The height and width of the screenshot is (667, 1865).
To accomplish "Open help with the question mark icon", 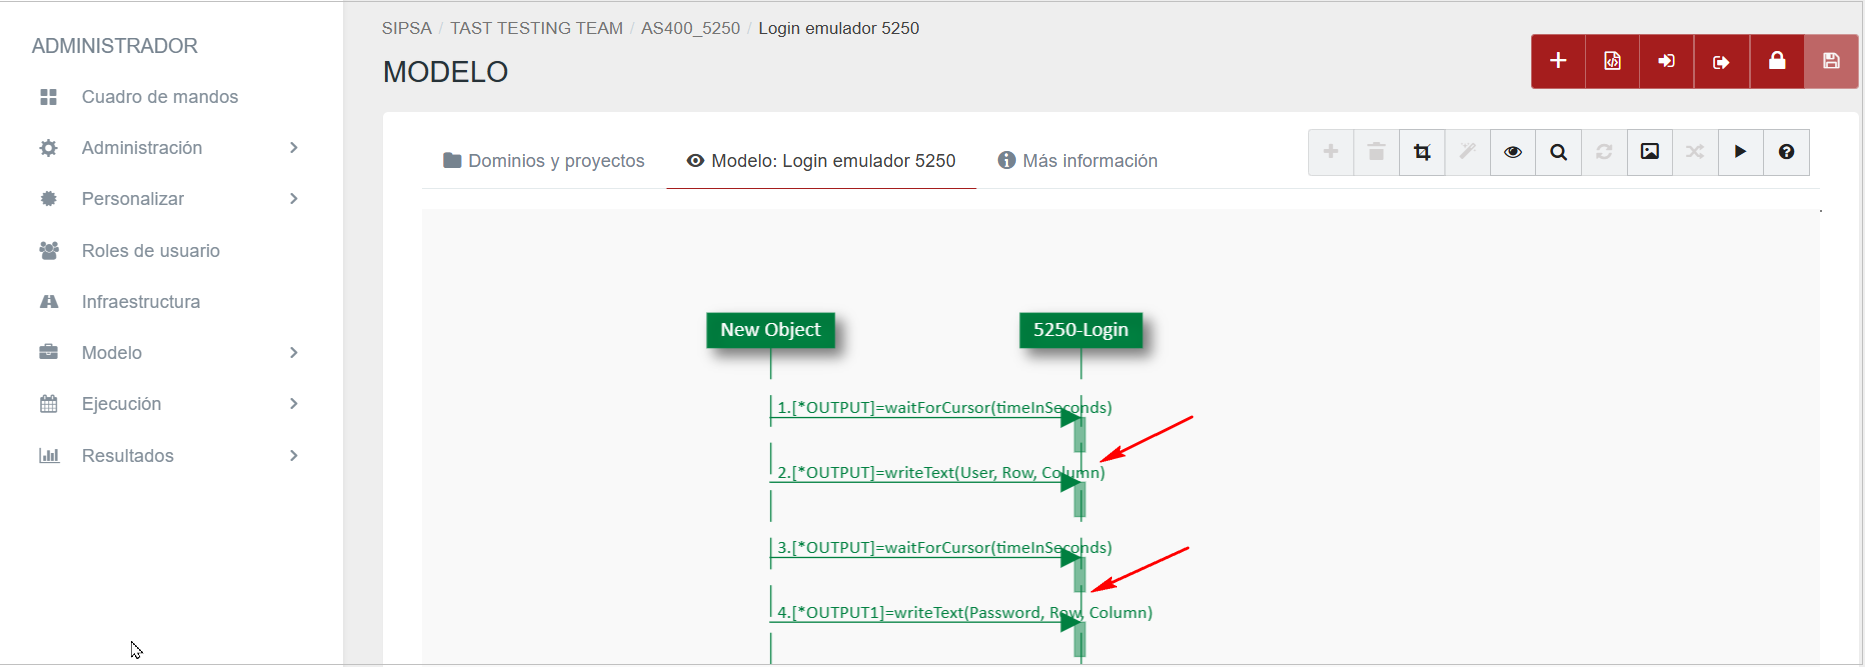I will point(1786,152).
